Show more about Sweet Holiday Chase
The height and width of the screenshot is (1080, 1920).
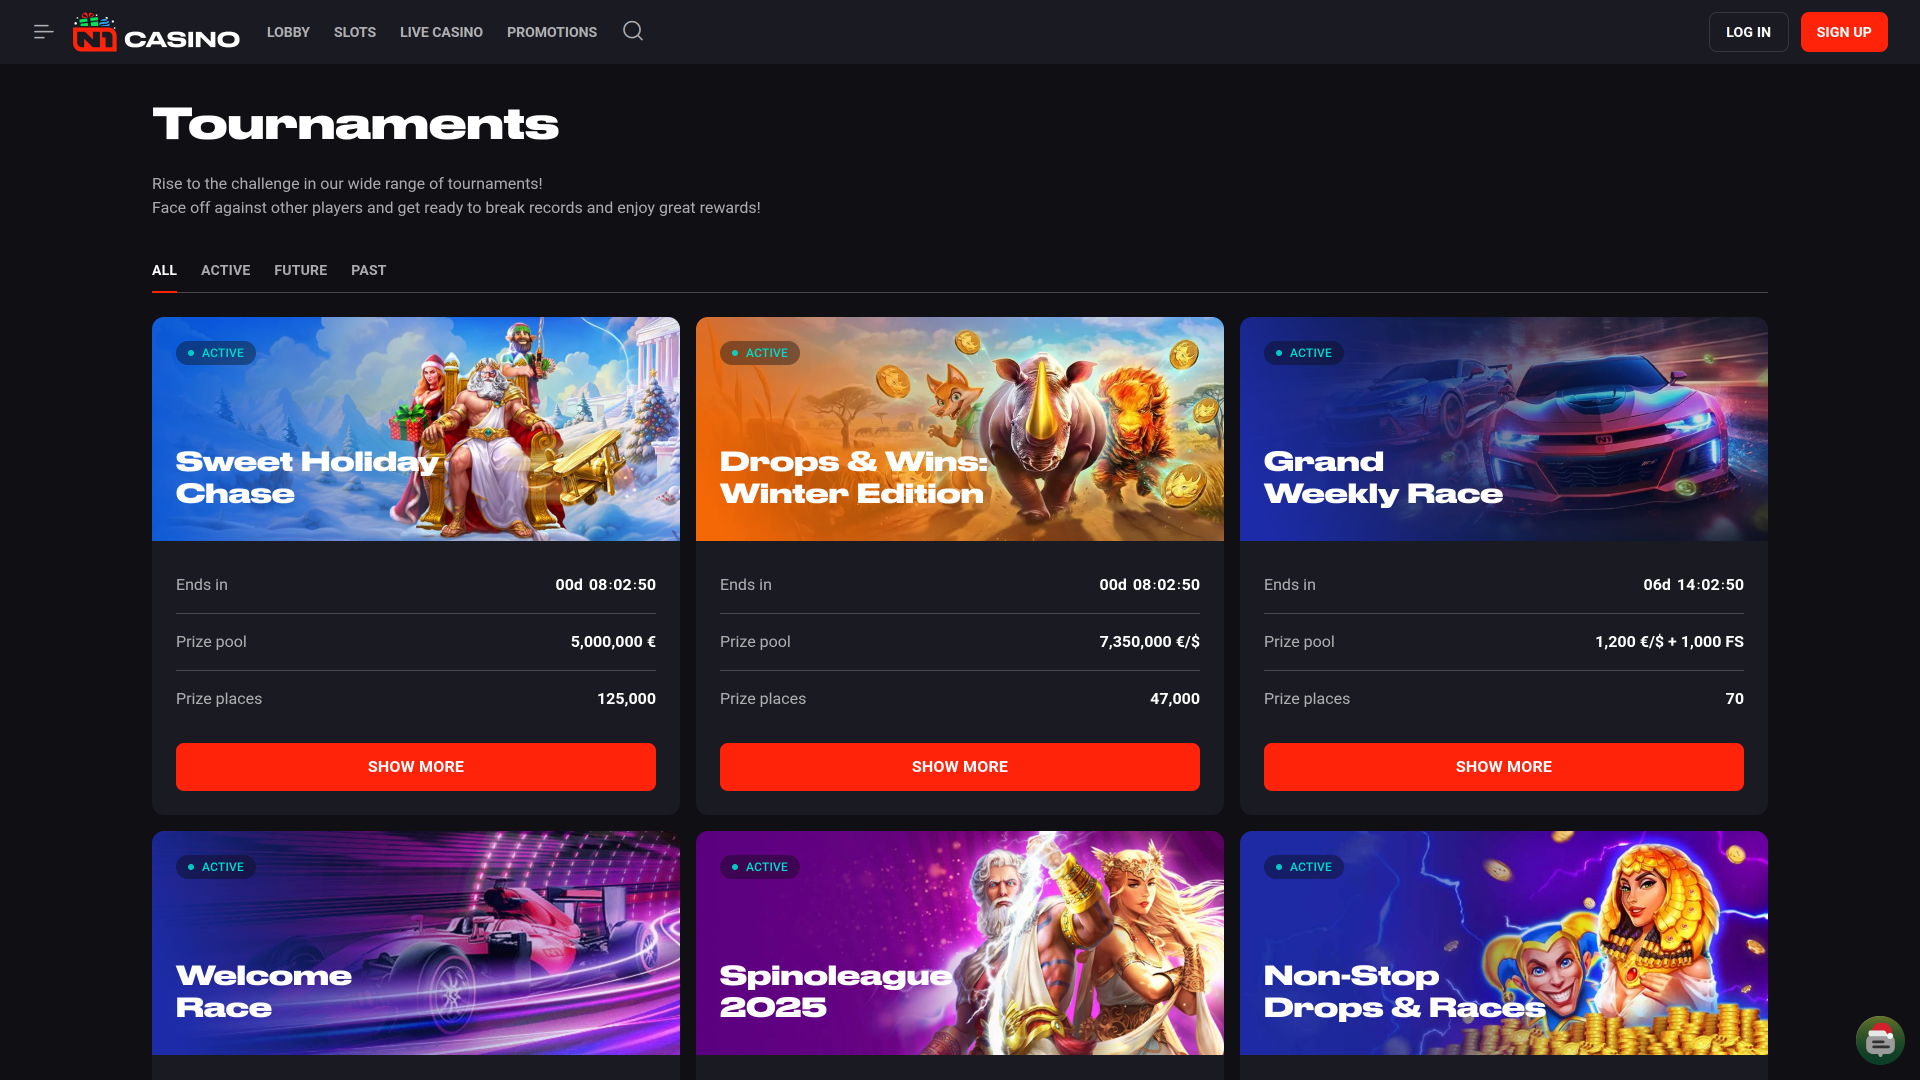pos(415,767)
